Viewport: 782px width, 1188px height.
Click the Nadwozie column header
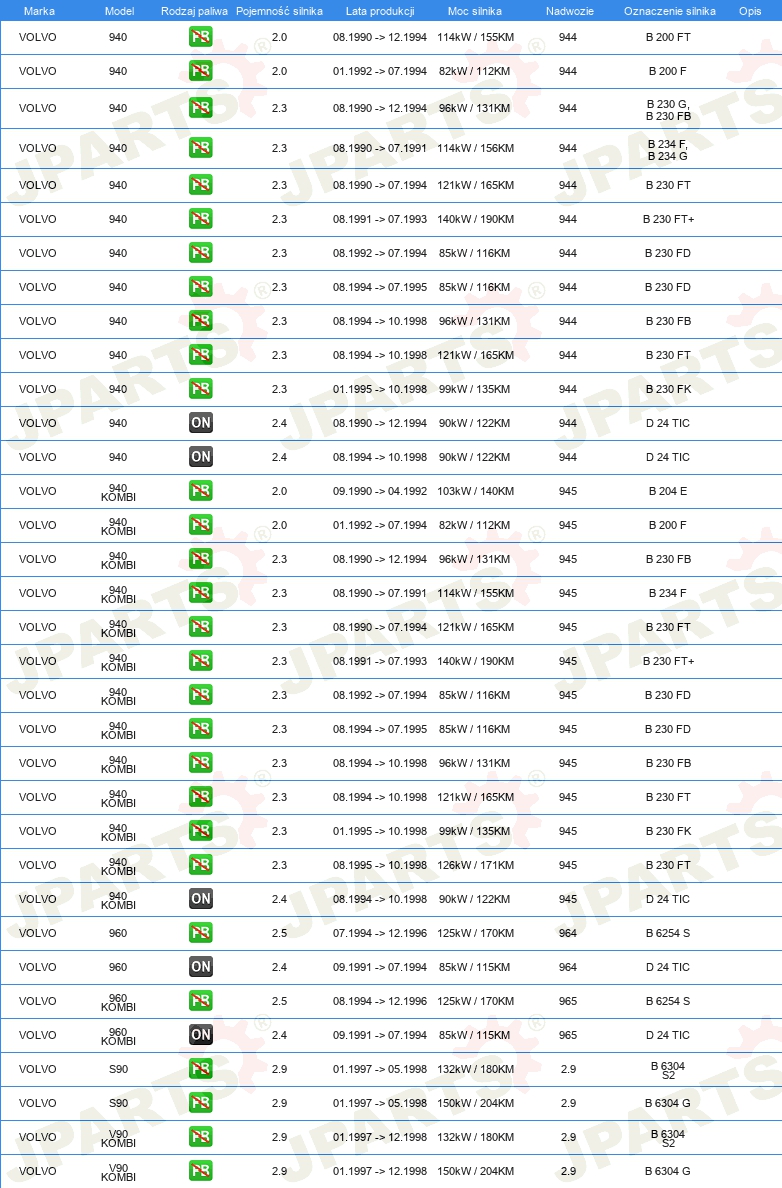point(569,11)
